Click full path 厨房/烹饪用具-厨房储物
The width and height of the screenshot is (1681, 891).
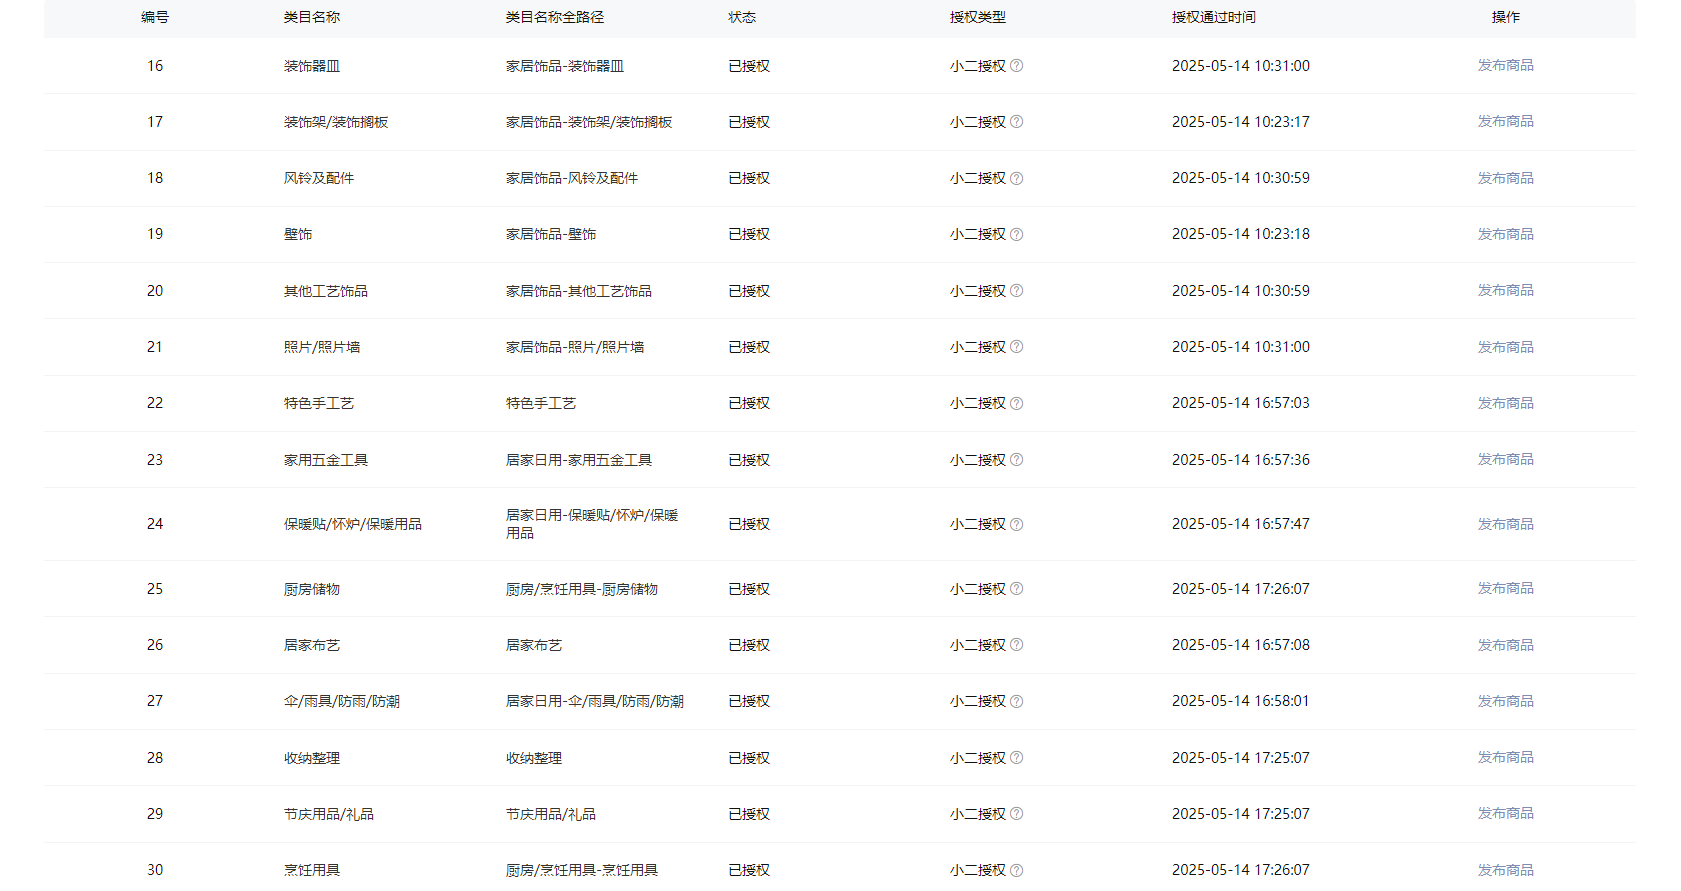tap(582, 589)
